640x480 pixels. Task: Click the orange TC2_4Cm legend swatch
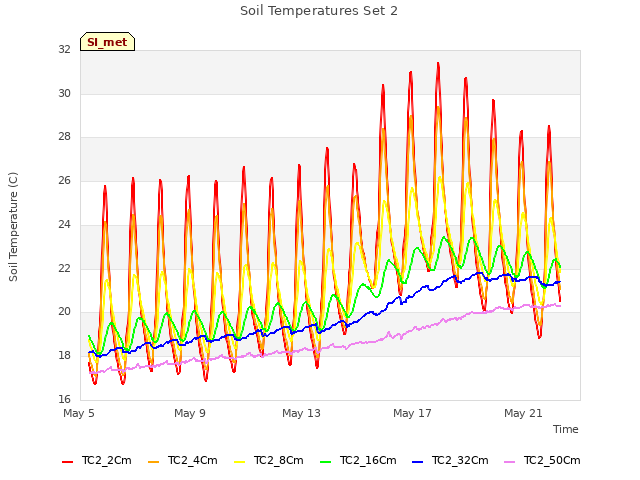153,462
